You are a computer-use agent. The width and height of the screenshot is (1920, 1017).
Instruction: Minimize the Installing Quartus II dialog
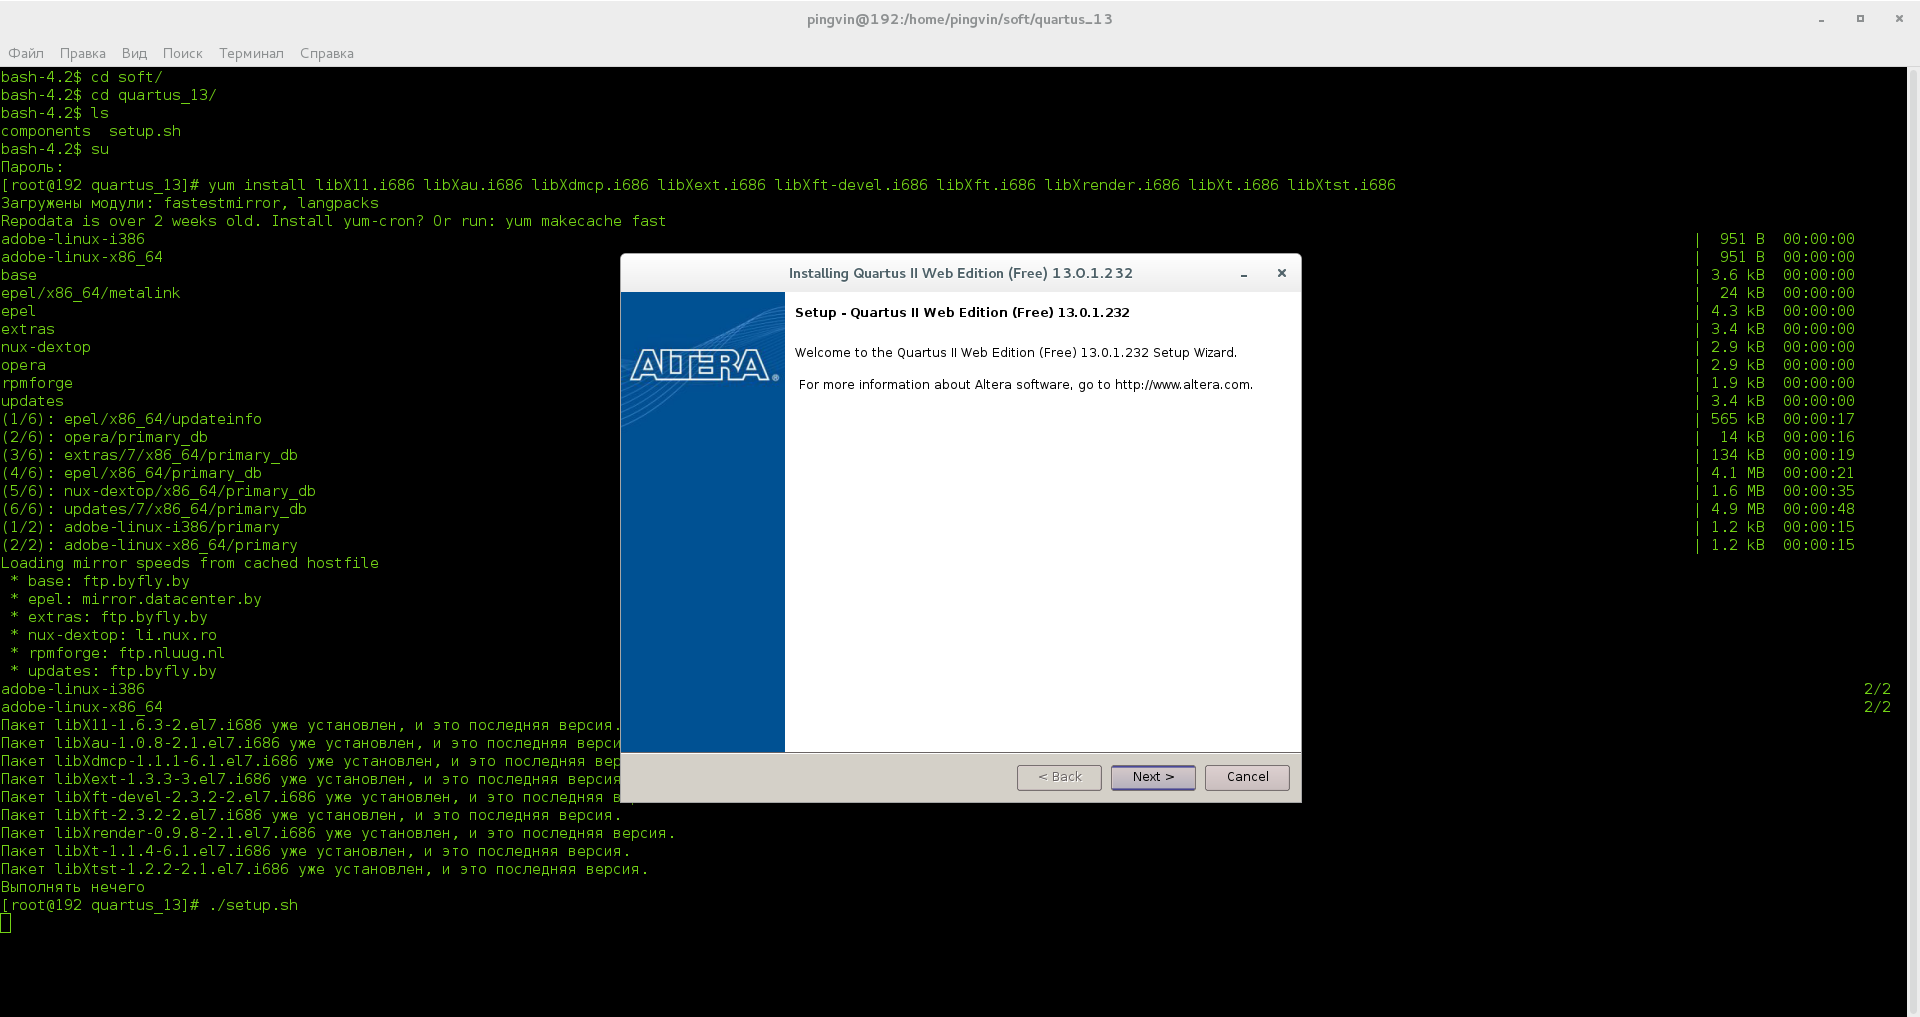point(1243,273)
